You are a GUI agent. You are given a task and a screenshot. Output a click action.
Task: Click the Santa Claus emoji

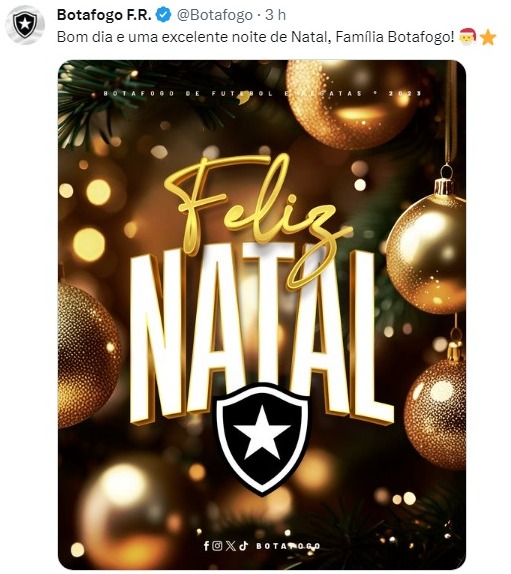467,36
